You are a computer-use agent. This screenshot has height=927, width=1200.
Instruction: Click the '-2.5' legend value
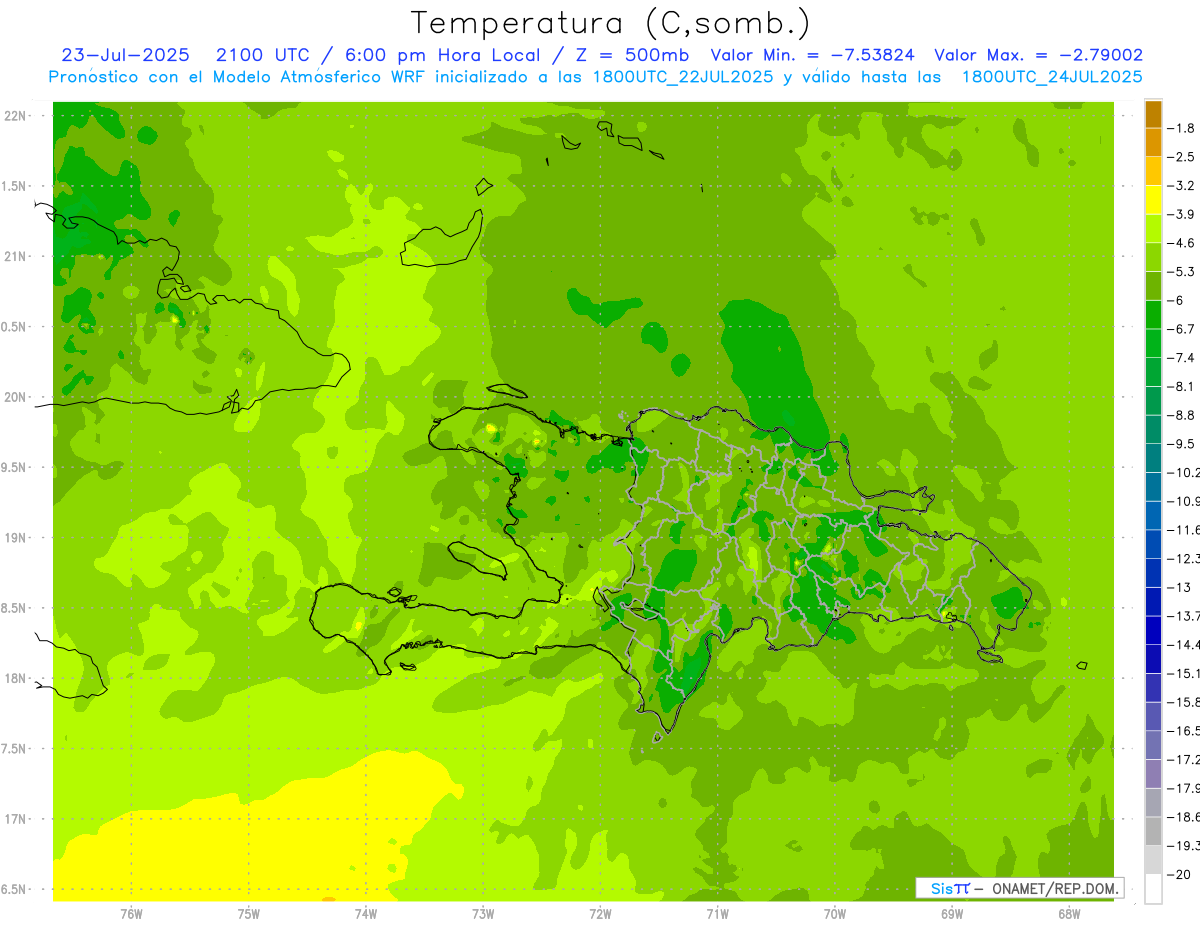coord(1181,157)
